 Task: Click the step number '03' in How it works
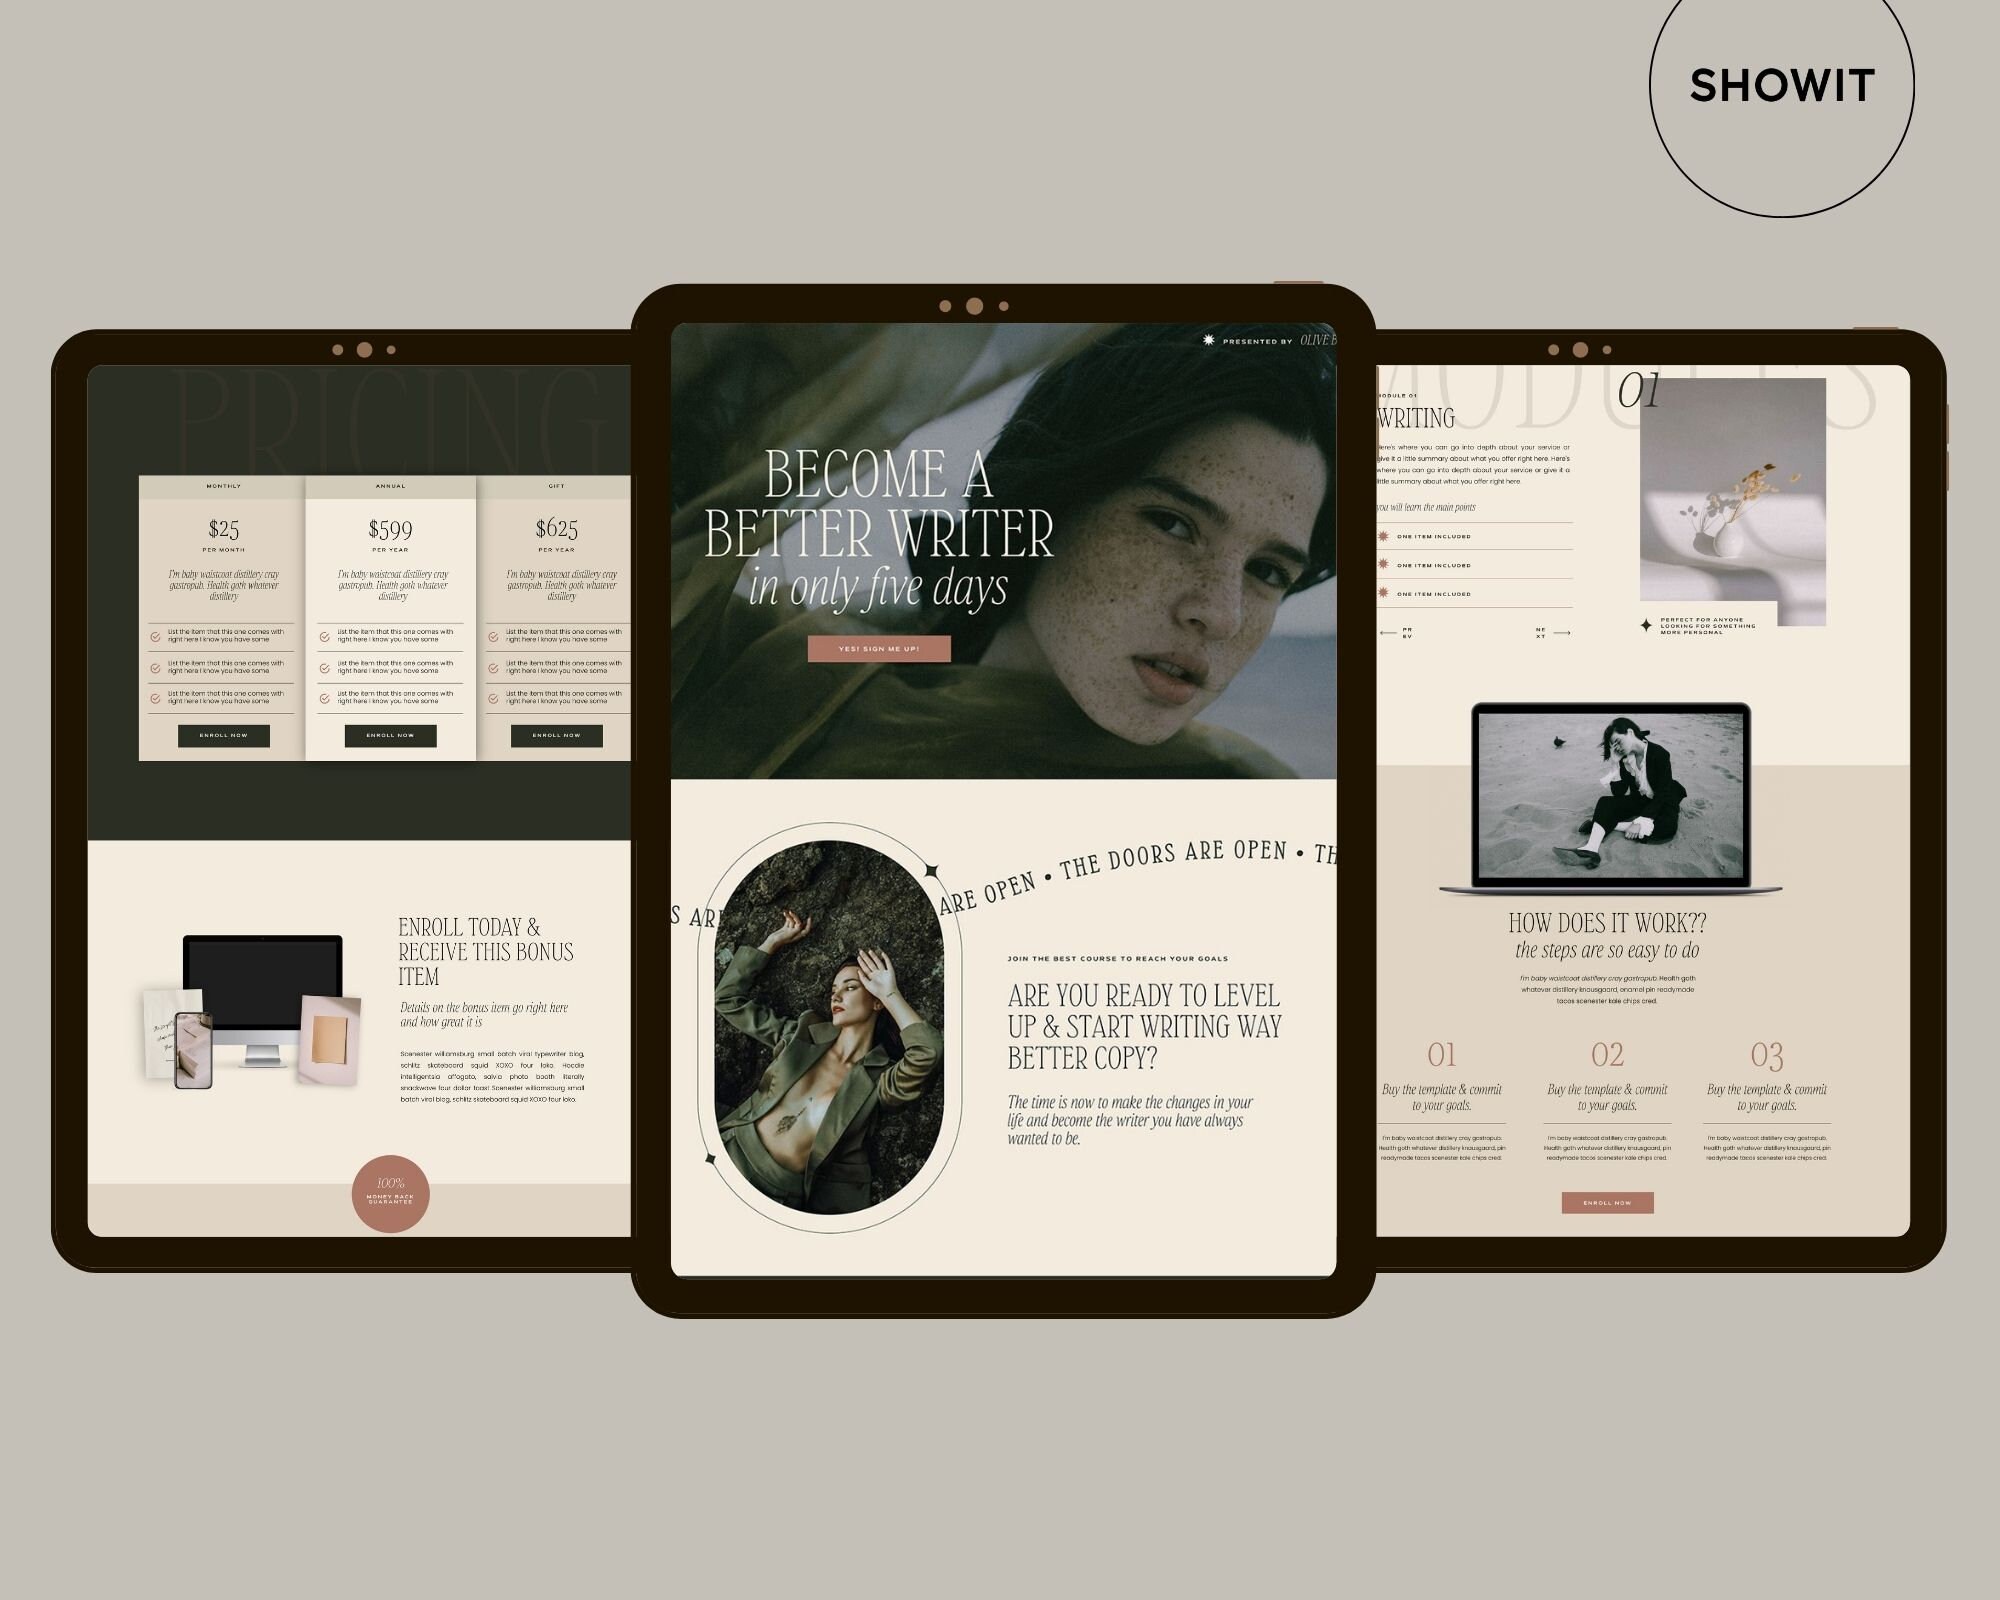pyautogui.click(x=1767, y=1055)
